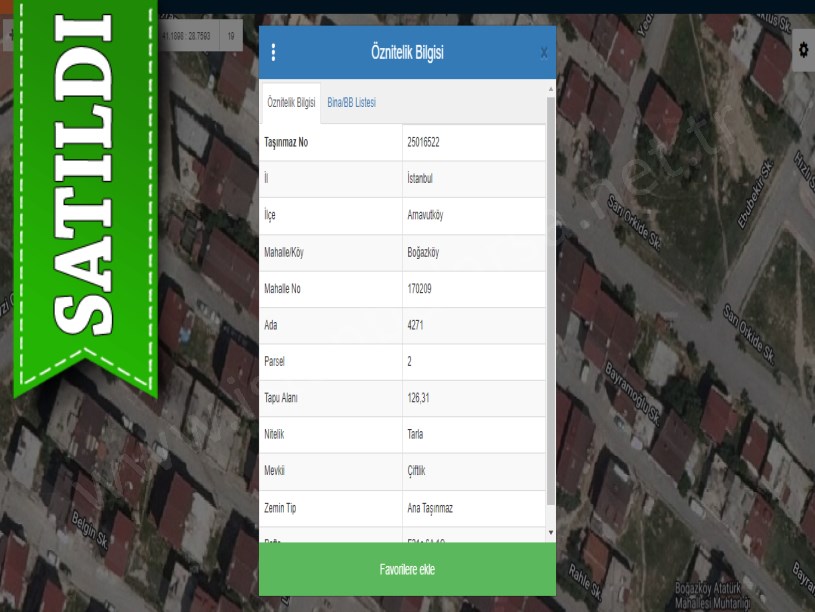
Task: Click the Taşınmaz No value 25016522
Action: click(423, 142)
